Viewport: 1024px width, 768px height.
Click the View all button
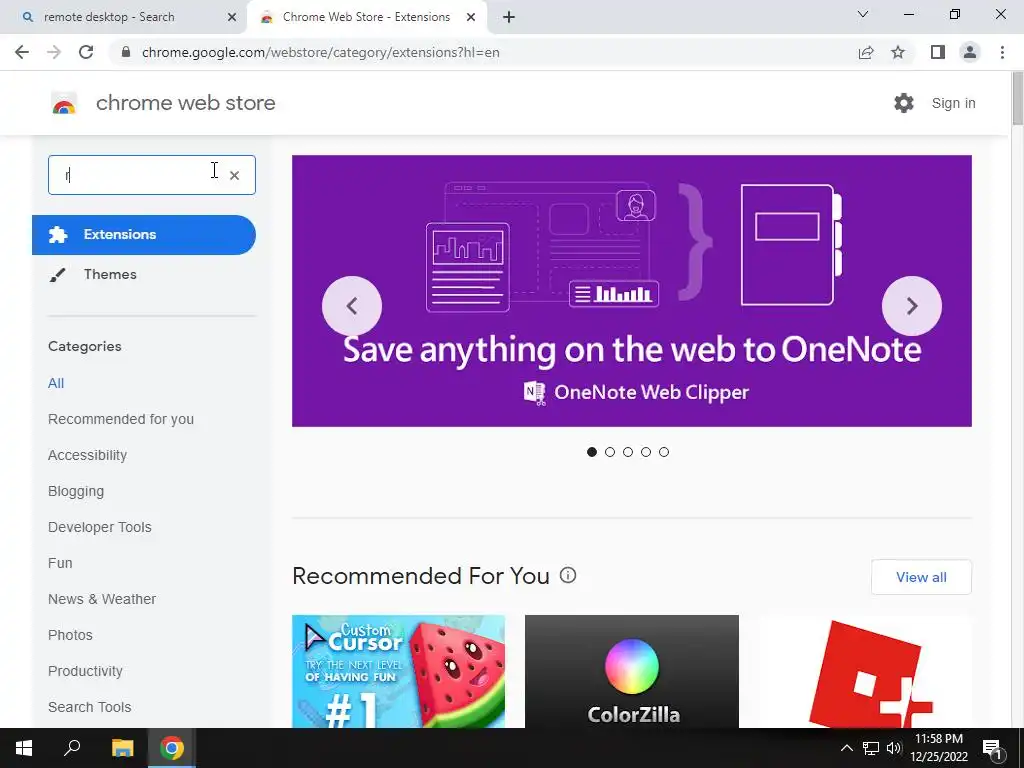pos(921,577)
